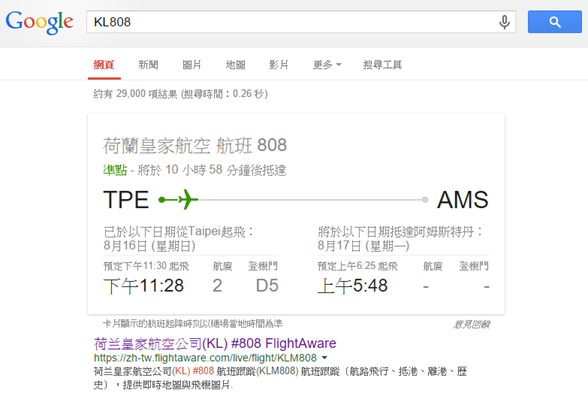
Task: Open 搜尋工具 options
Action: 382,65
